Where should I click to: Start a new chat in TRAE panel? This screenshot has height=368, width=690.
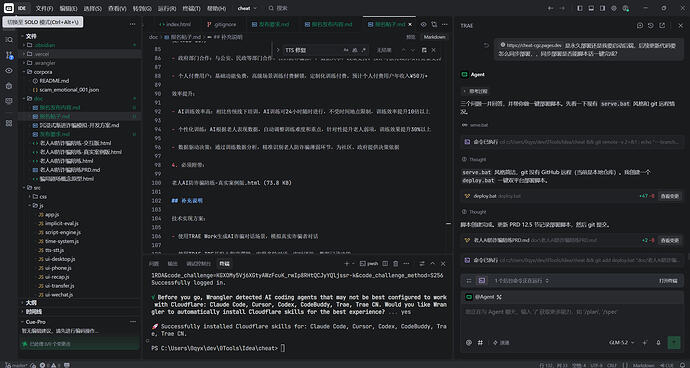click(640, 26)
